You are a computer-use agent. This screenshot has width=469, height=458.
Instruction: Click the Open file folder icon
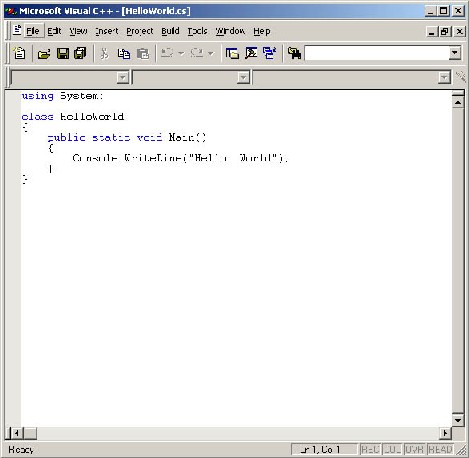tap(44, 53)
